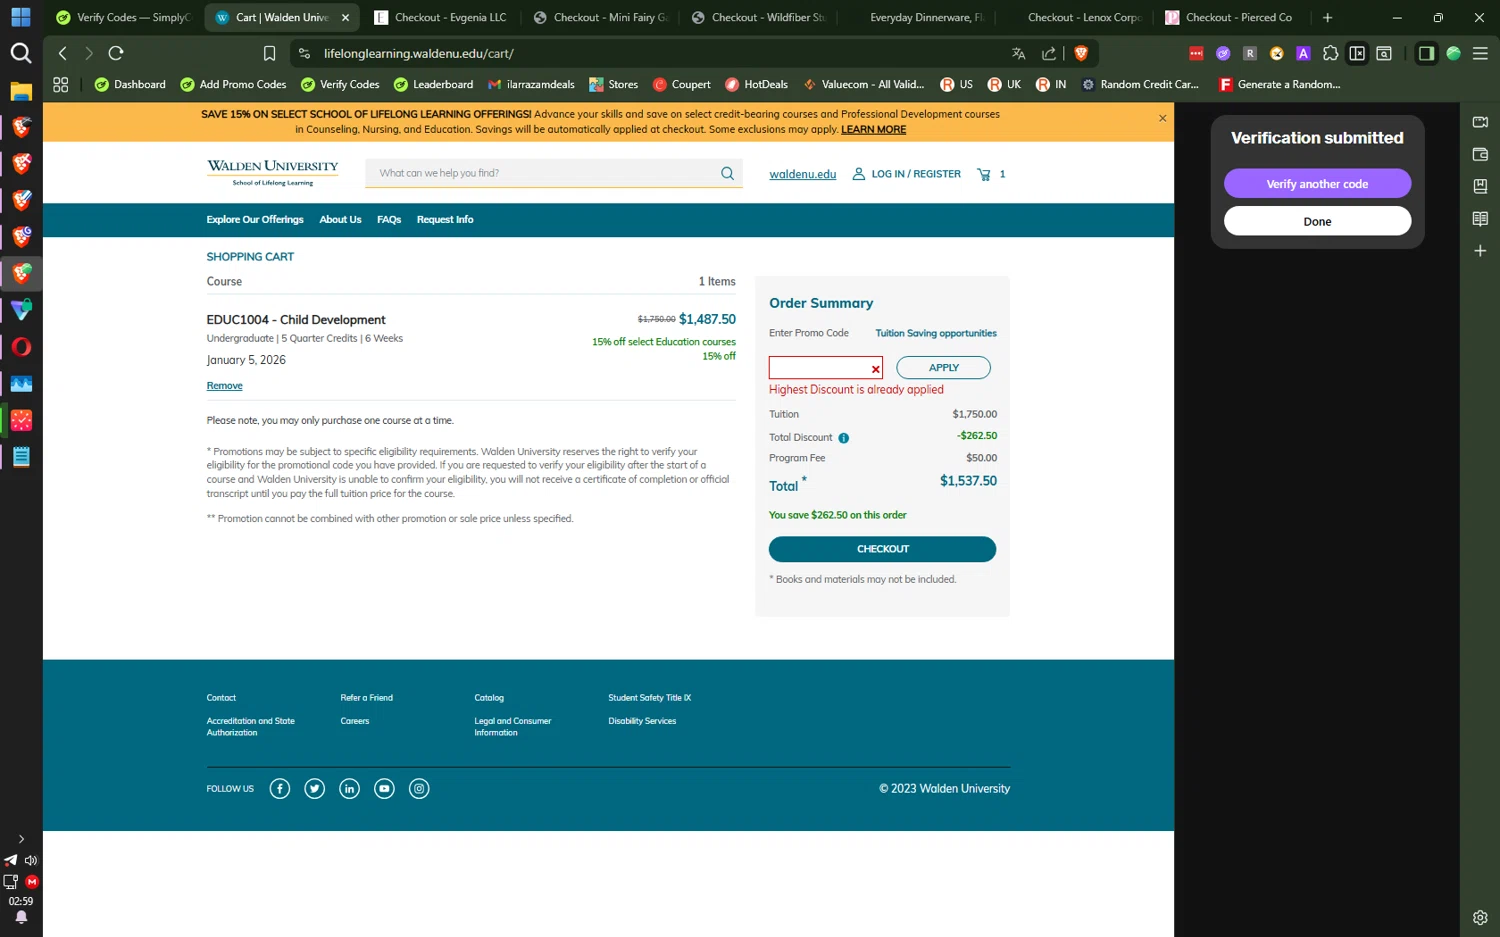Screen dimensions: 1500x937
Task: Switch to Checkout Lenox Corp tab
Action: [1075, 17]
